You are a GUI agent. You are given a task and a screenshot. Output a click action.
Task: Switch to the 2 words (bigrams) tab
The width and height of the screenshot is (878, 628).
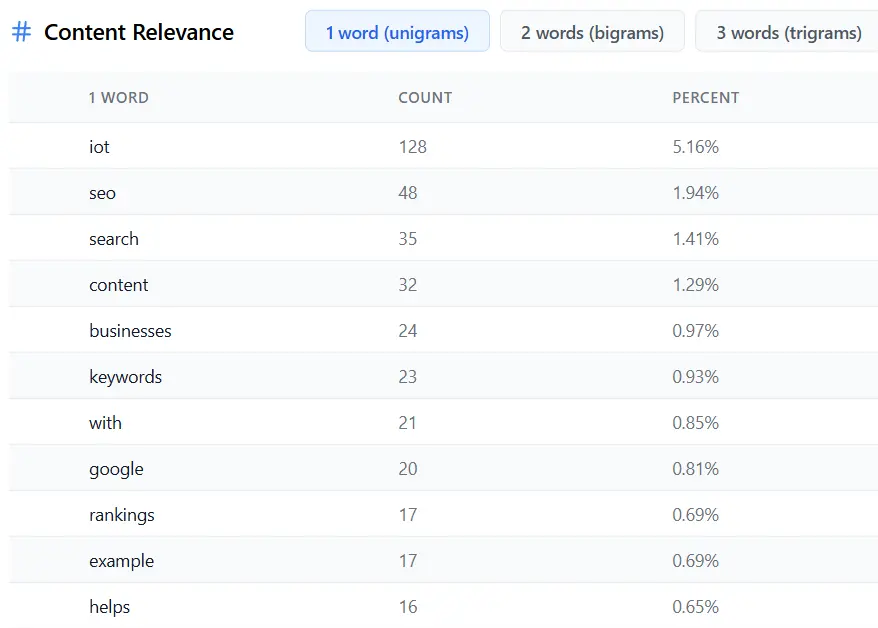pos(592,31)
